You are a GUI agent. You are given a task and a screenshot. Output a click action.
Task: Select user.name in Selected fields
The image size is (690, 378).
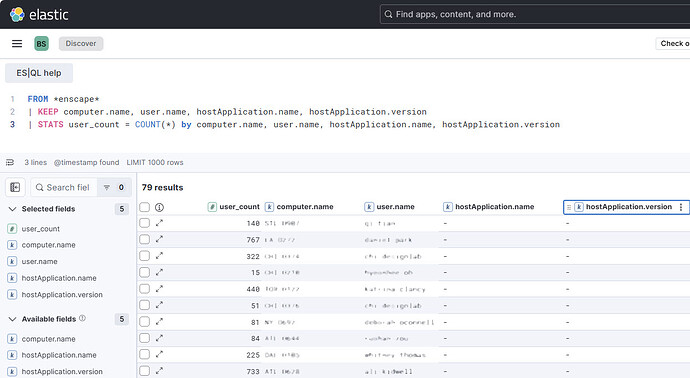(x=40, y=261)
